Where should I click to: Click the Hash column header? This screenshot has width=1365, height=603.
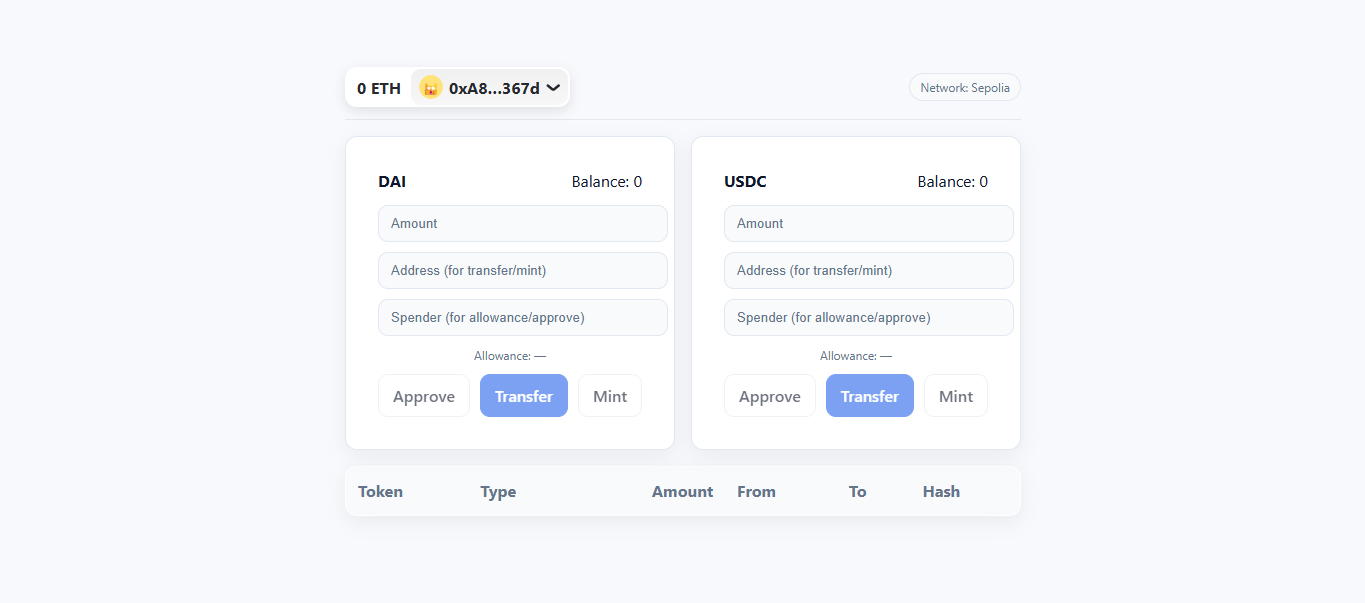point(941,492)
